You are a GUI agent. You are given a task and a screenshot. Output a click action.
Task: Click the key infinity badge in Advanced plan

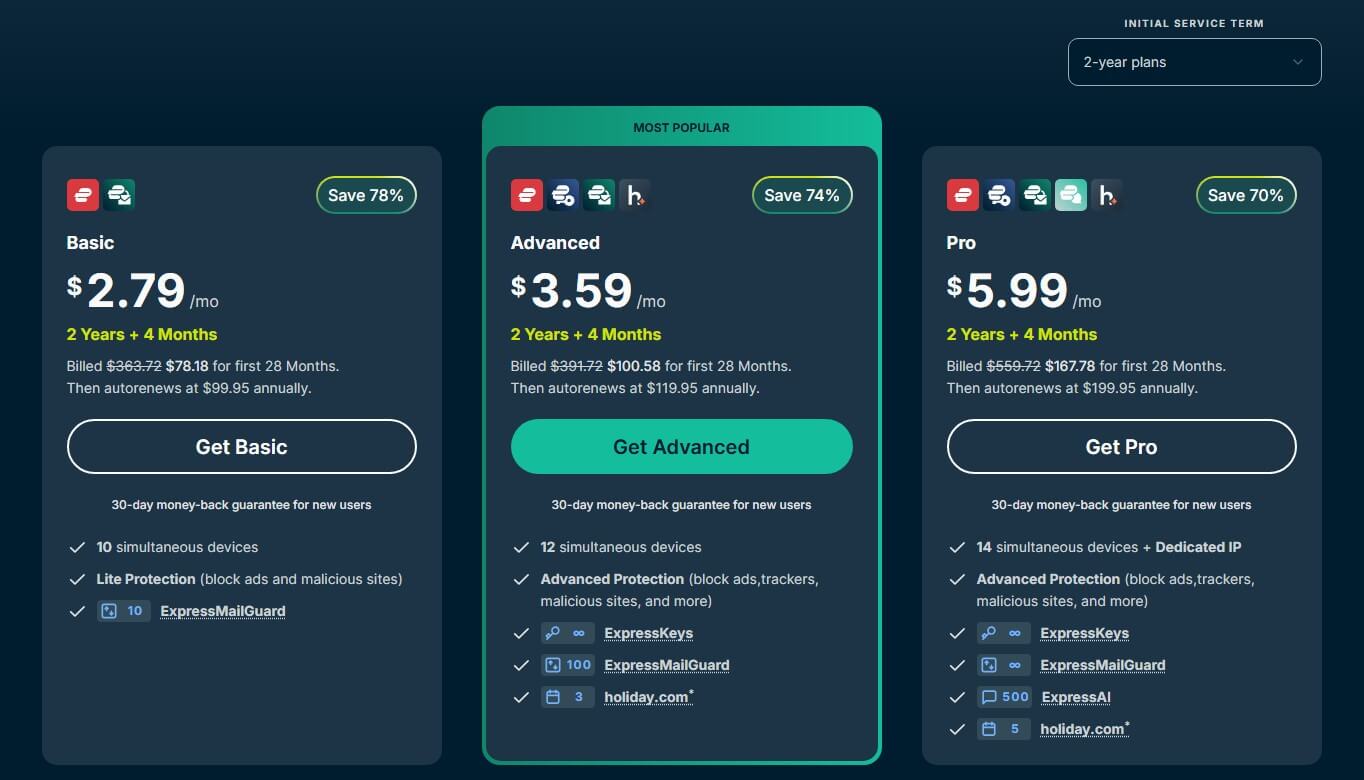point(568,633)
